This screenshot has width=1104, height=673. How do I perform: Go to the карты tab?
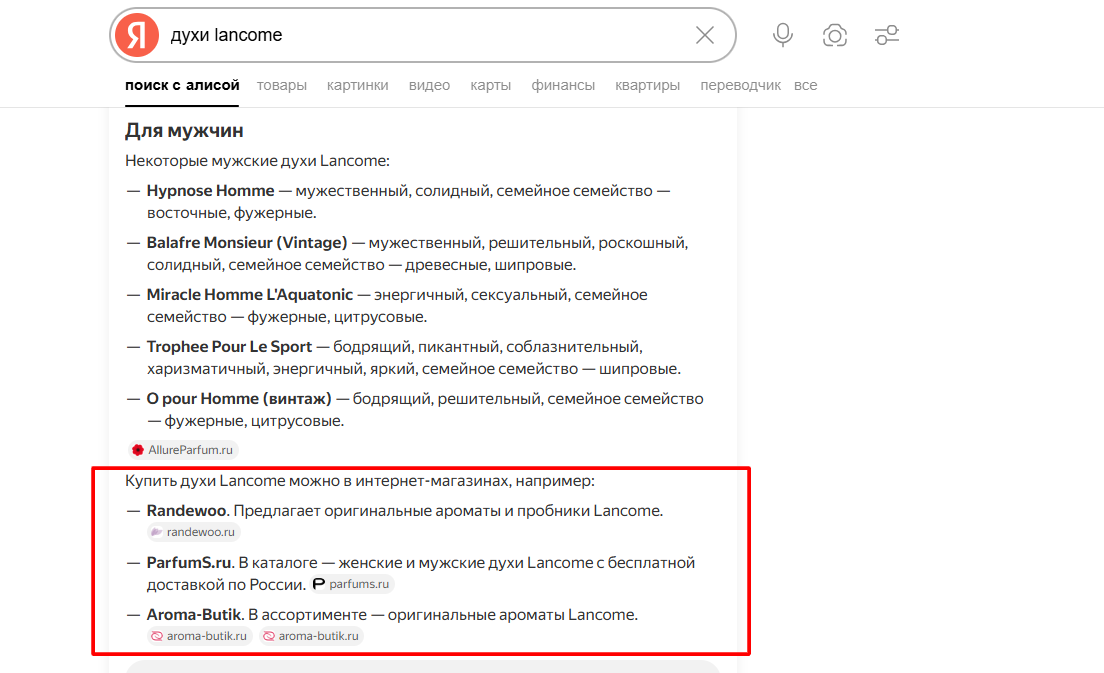click(491, 85)
